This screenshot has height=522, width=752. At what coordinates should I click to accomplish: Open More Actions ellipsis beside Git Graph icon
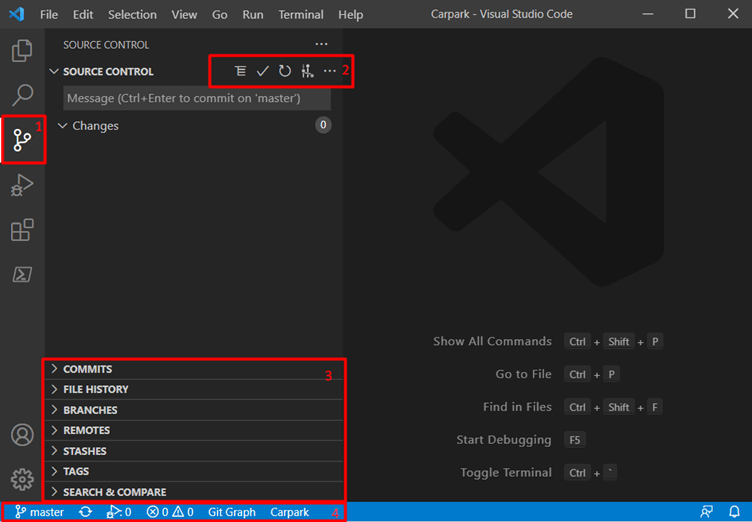(x=329, y=71)
